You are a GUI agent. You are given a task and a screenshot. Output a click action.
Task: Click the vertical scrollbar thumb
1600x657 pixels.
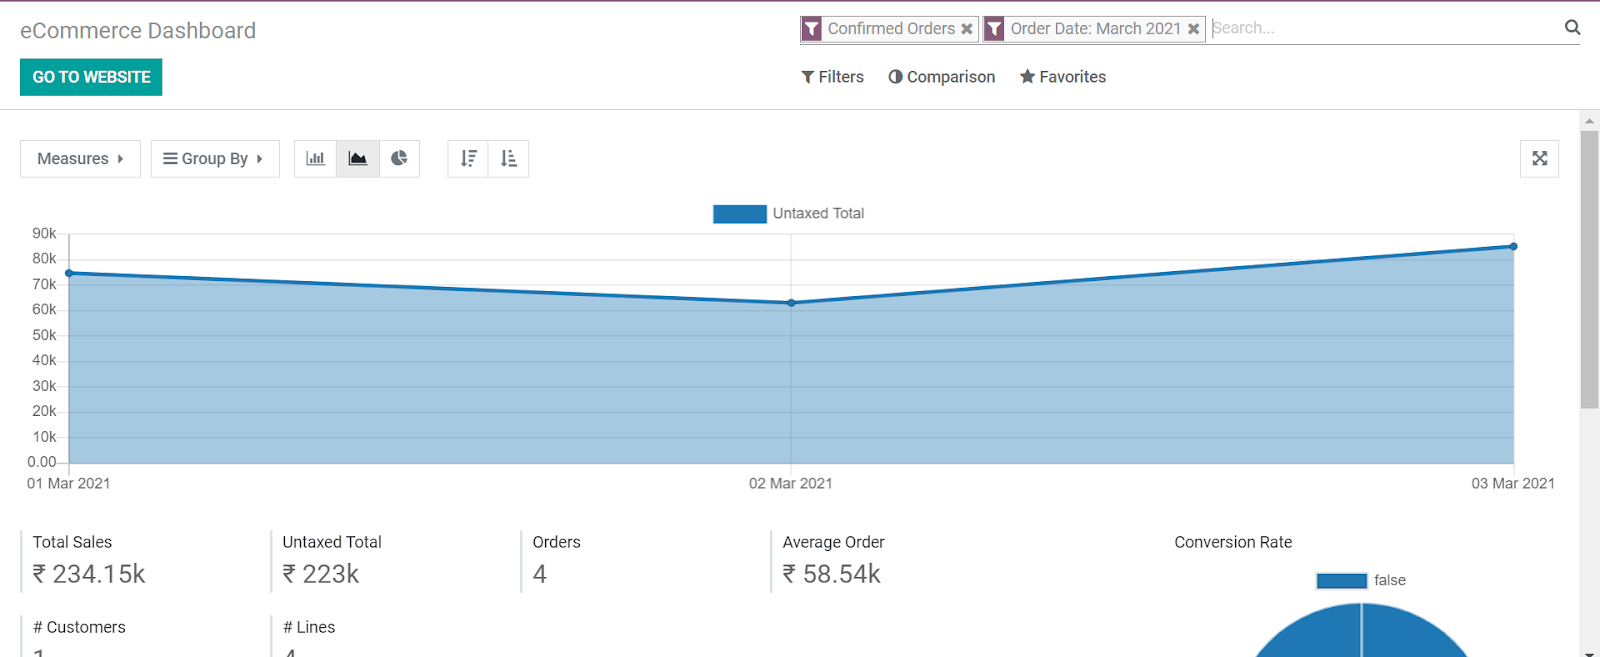(1590, 269)
